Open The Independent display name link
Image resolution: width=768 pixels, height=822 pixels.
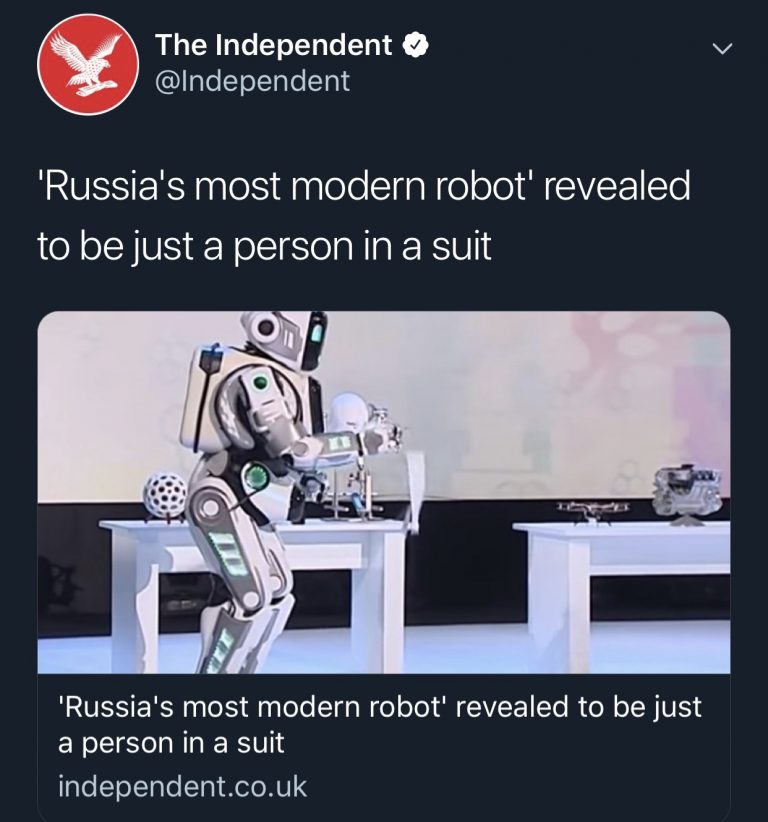pos(273,45)
